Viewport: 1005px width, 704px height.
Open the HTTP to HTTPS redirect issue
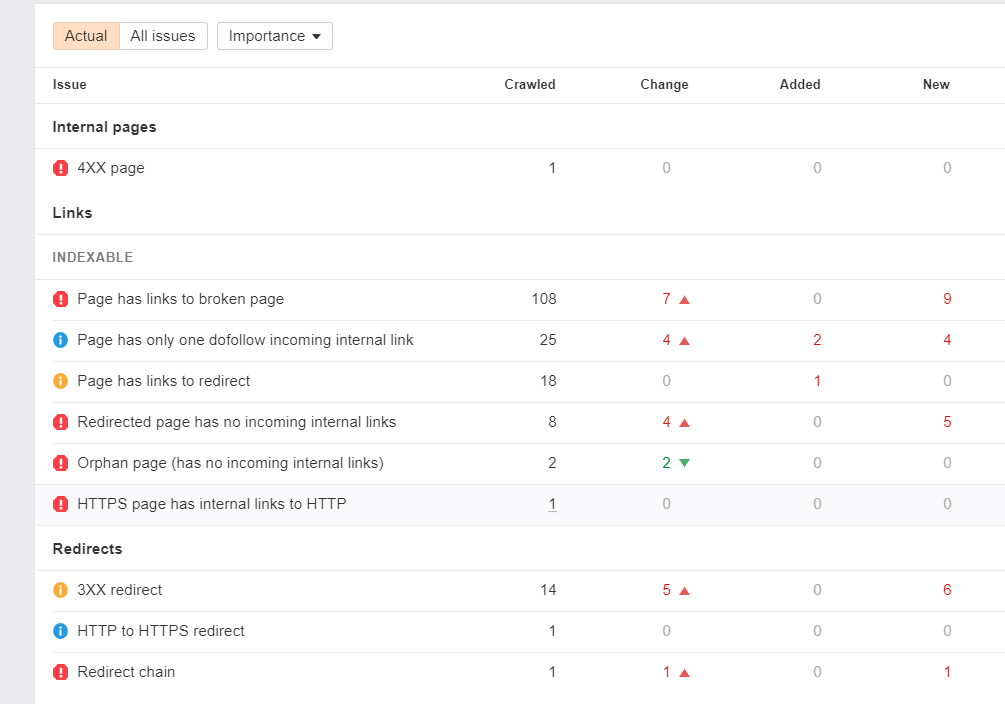click(161, 631)
